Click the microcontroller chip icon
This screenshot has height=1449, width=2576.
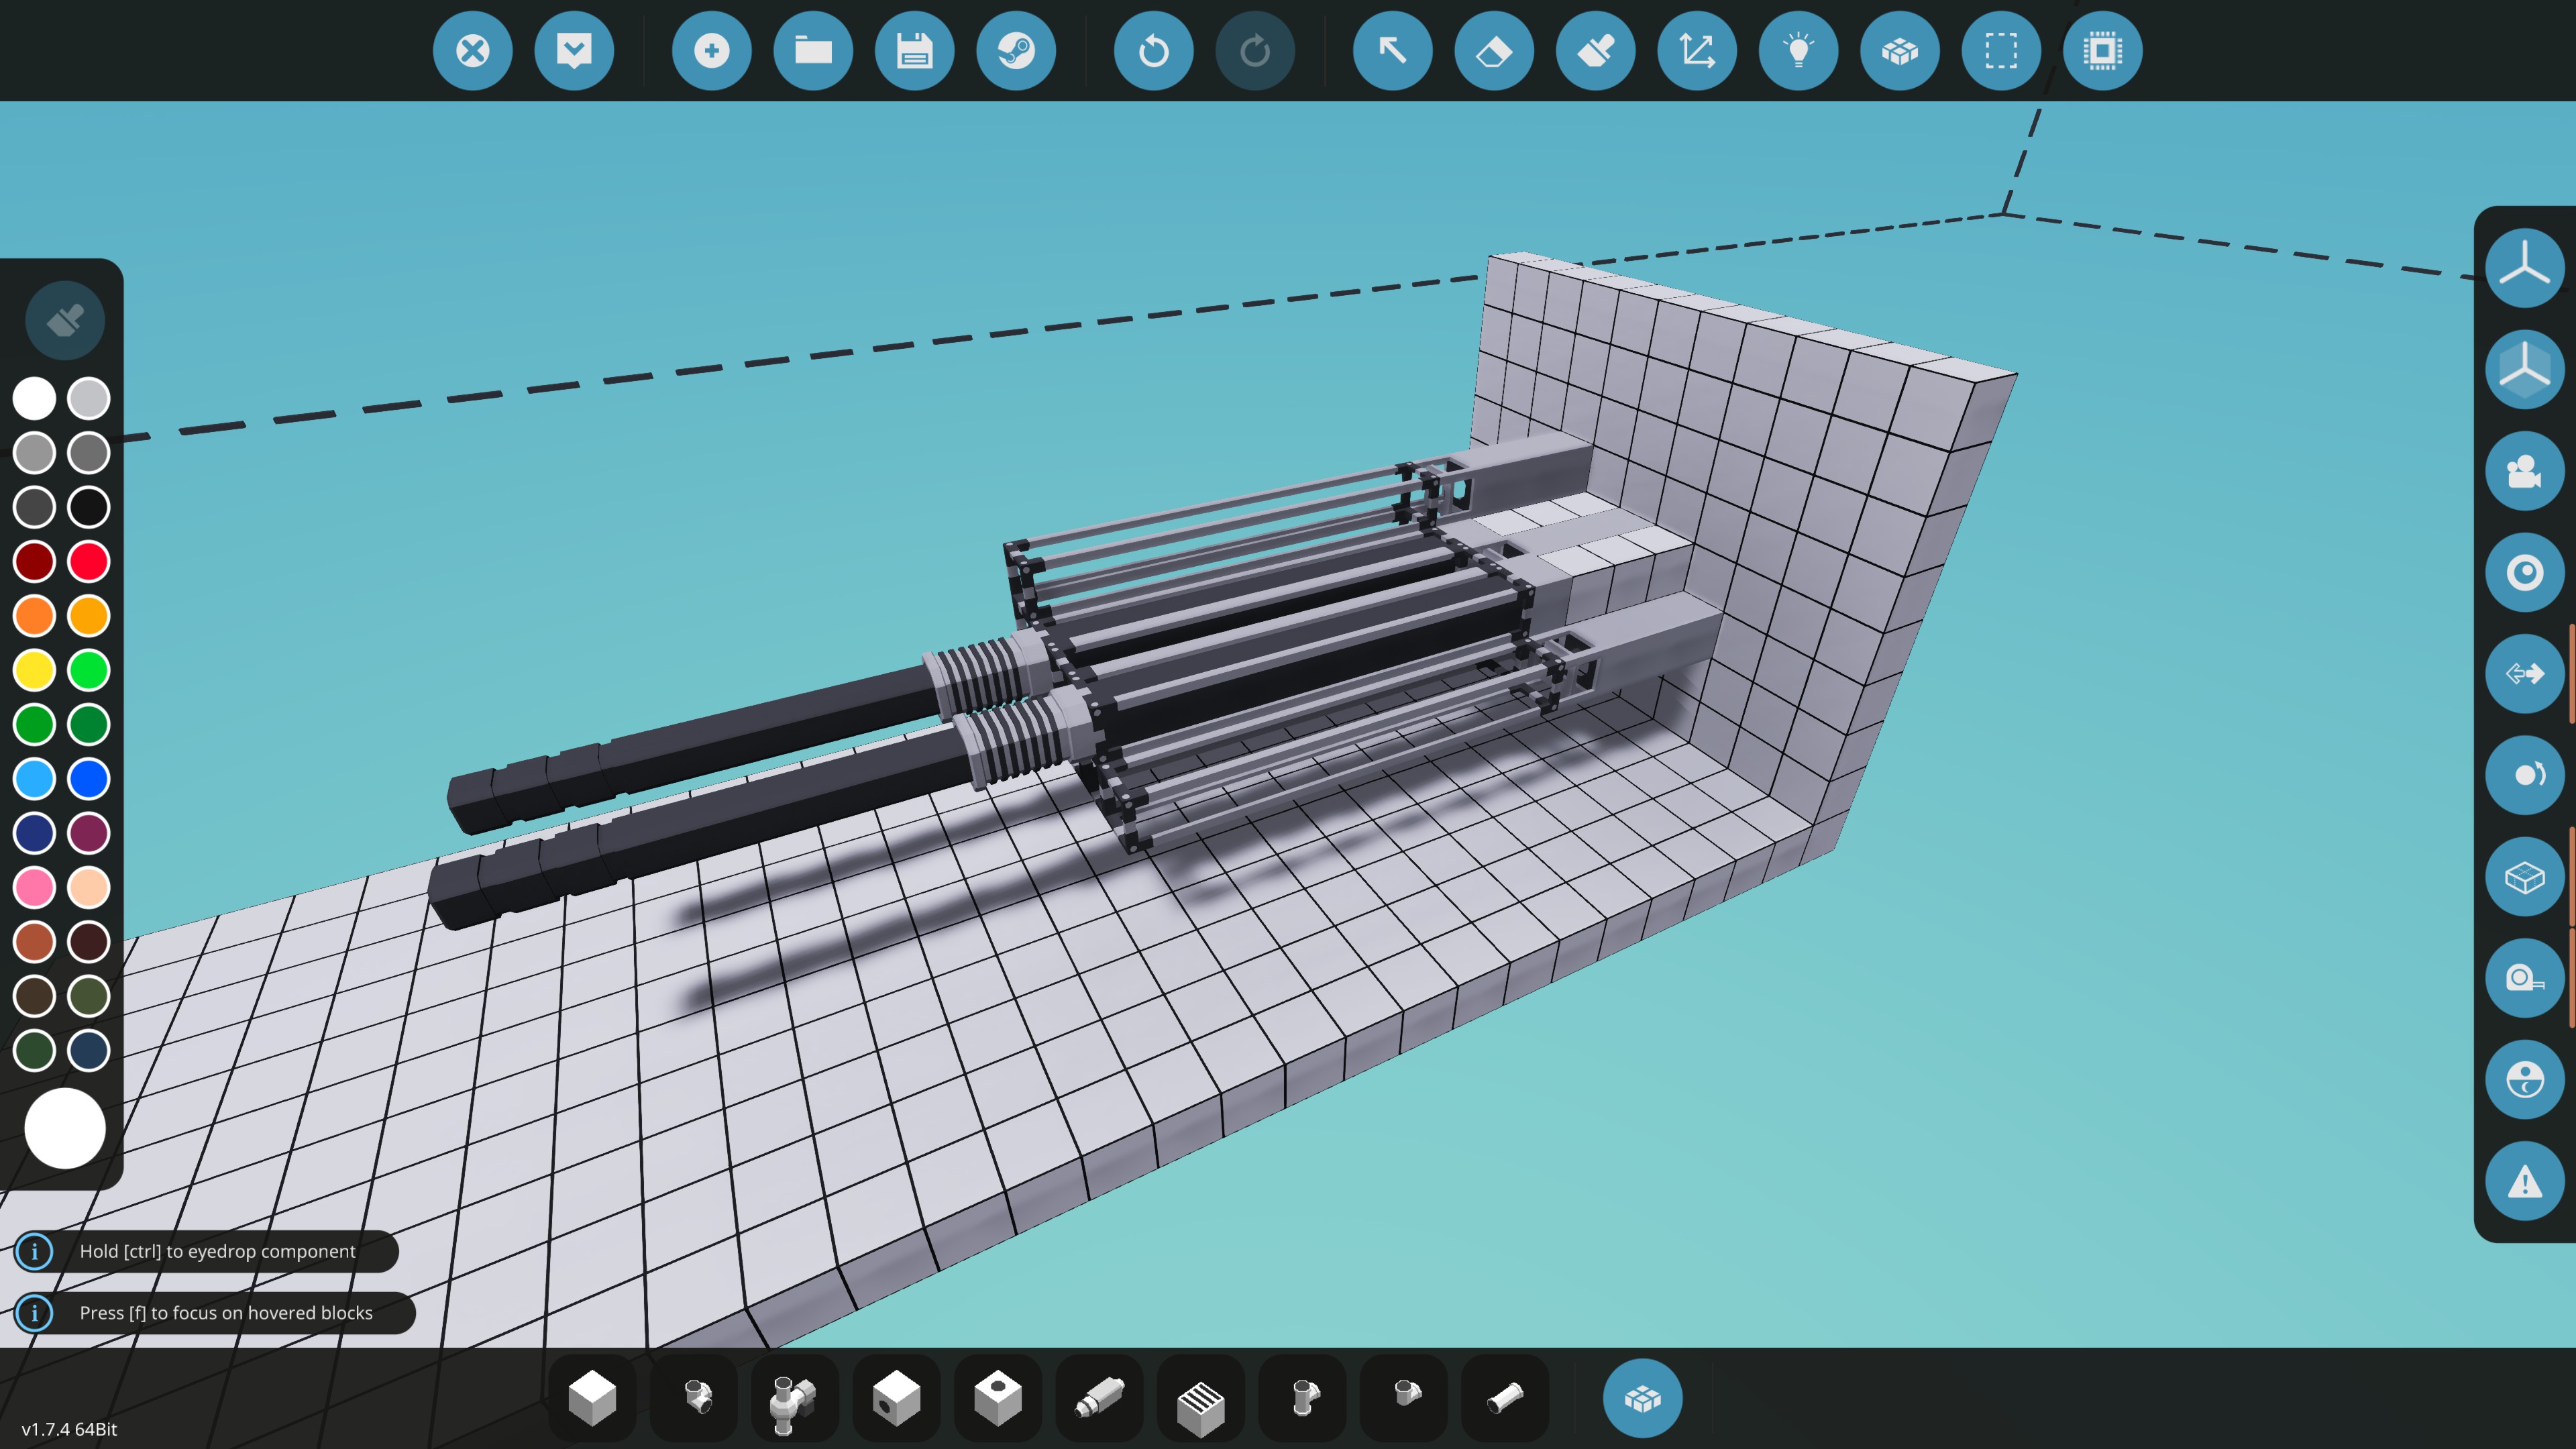[x=2102, y=50]
